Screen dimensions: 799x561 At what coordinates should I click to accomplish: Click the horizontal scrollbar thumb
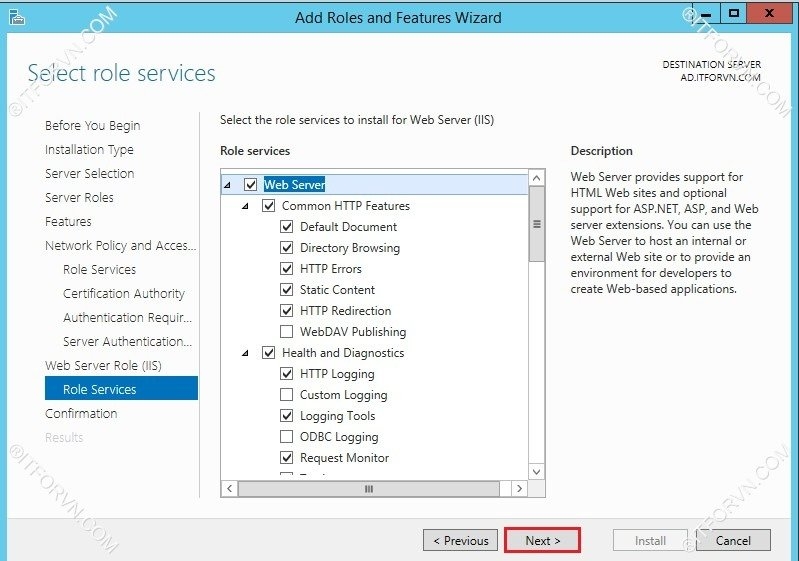(368, 489)
